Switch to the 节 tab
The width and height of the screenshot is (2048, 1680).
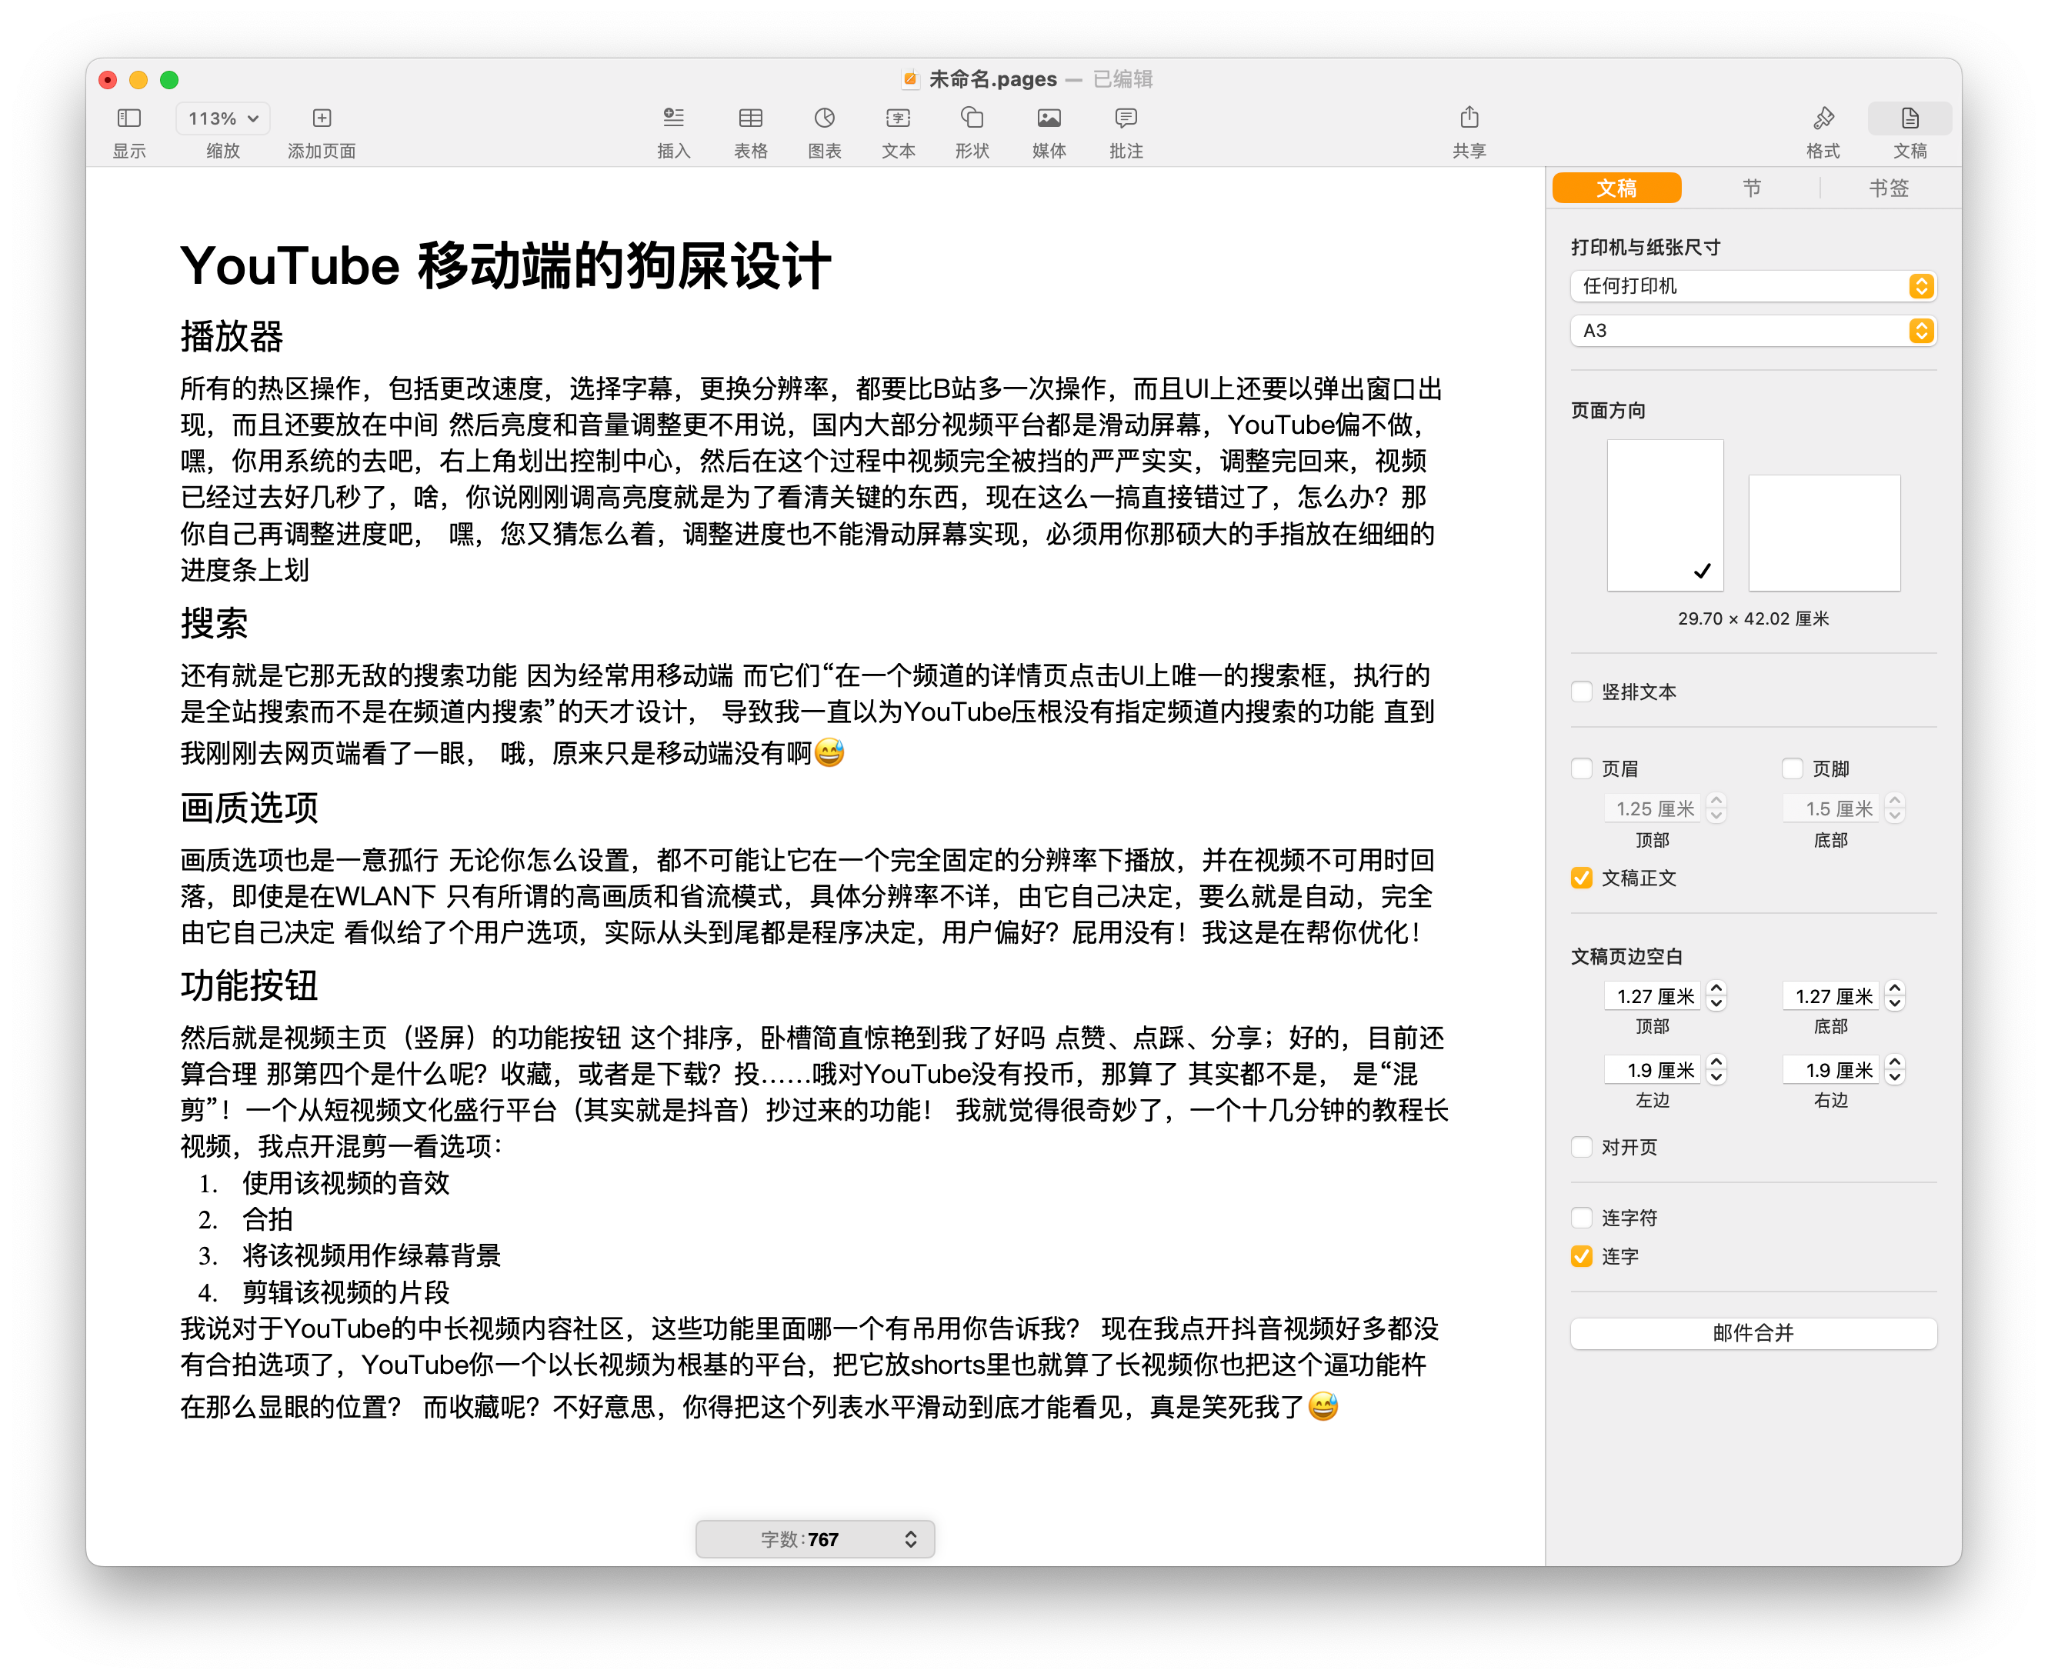(1752, 187)
